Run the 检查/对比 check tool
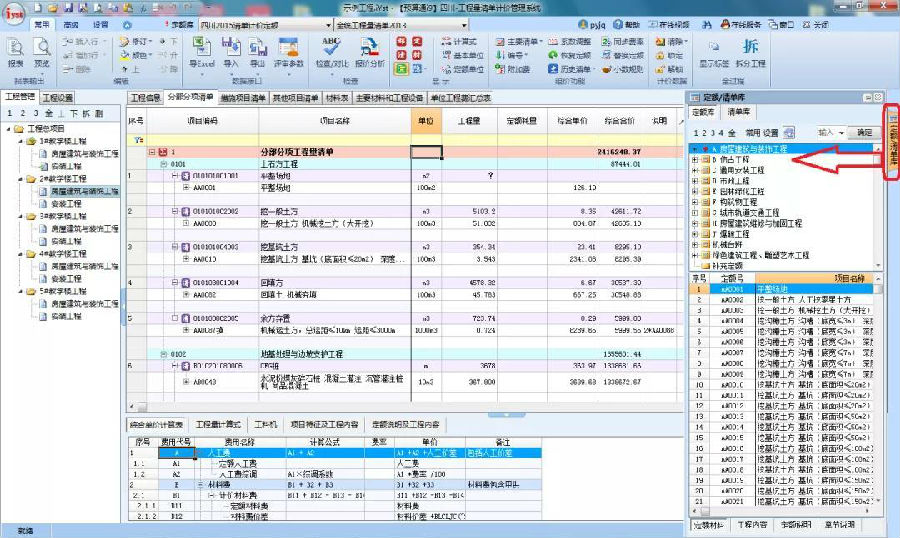 (331, 50)
